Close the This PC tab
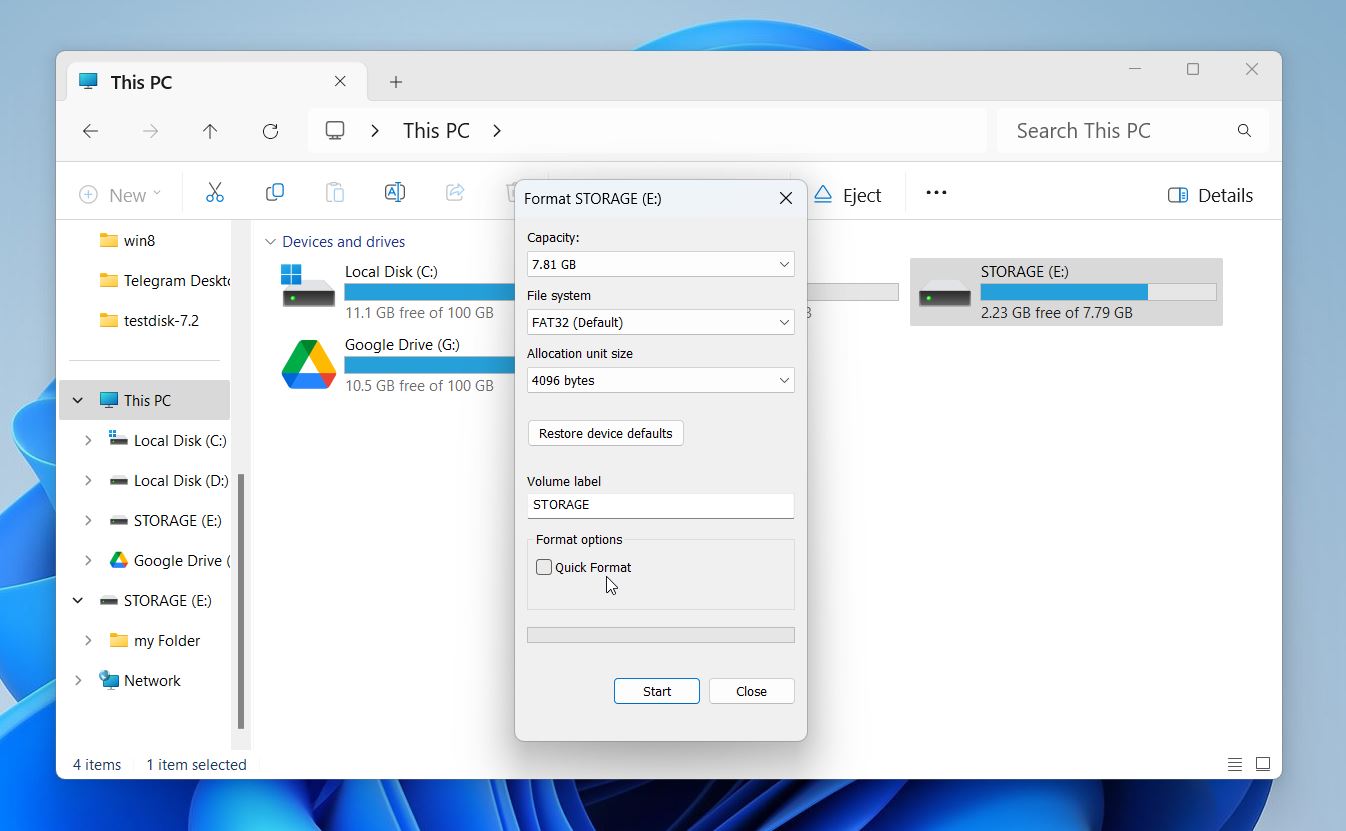The width and height of the screenshot is (1346, 831). click(340, 81)
